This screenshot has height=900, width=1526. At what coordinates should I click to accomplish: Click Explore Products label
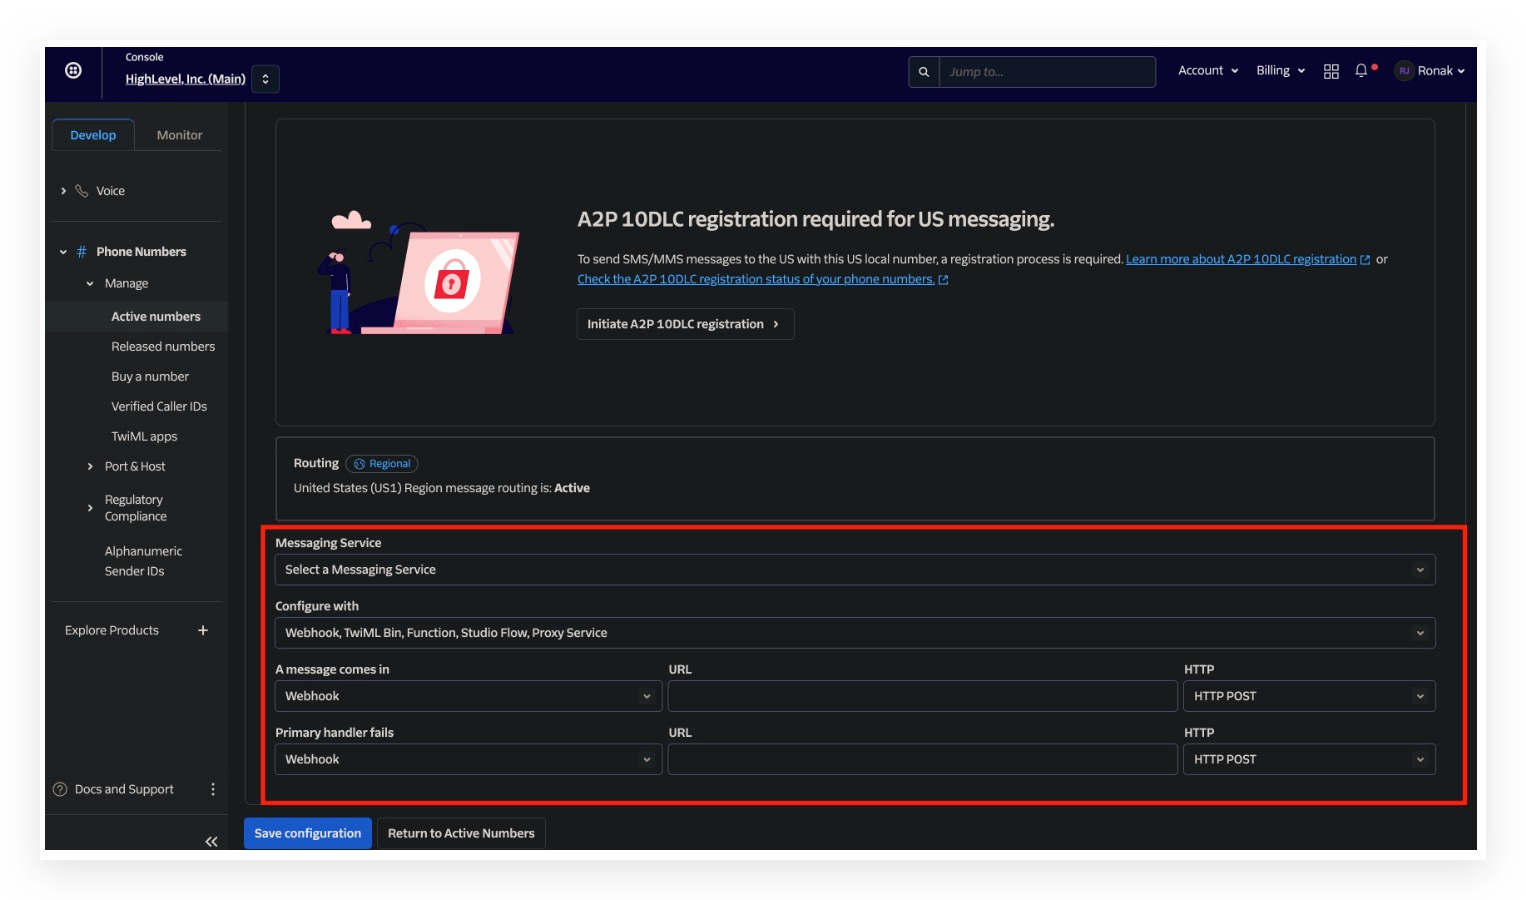pos(112,631)
